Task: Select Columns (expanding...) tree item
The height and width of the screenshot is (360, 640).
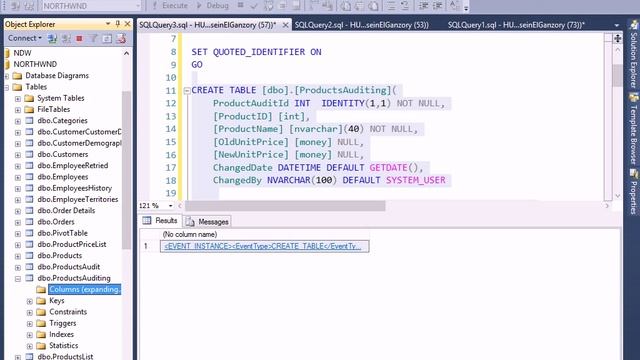Action: click(84, 289)
